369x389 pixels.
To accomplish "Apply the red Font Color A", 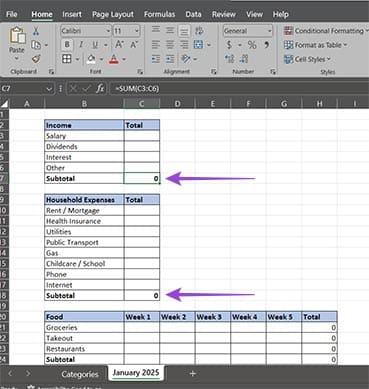I will (x=114, y=59).
